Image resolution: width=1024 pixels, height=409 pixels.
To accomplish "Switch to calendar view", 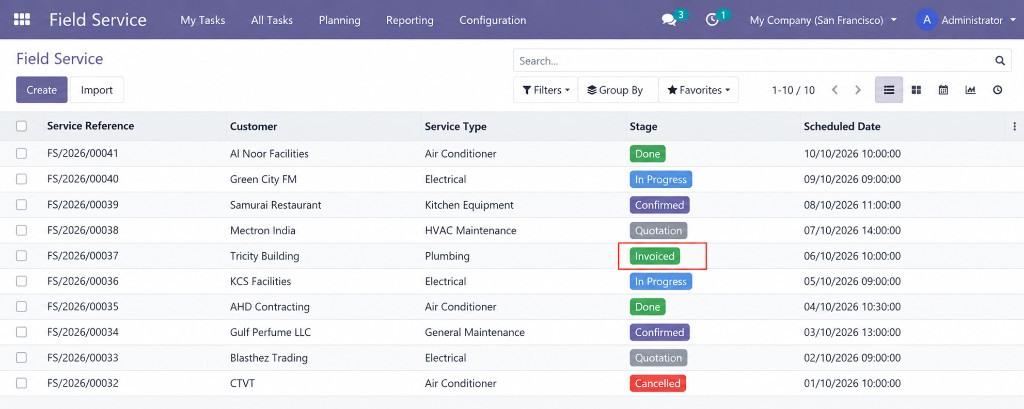I will pos(943,90).
